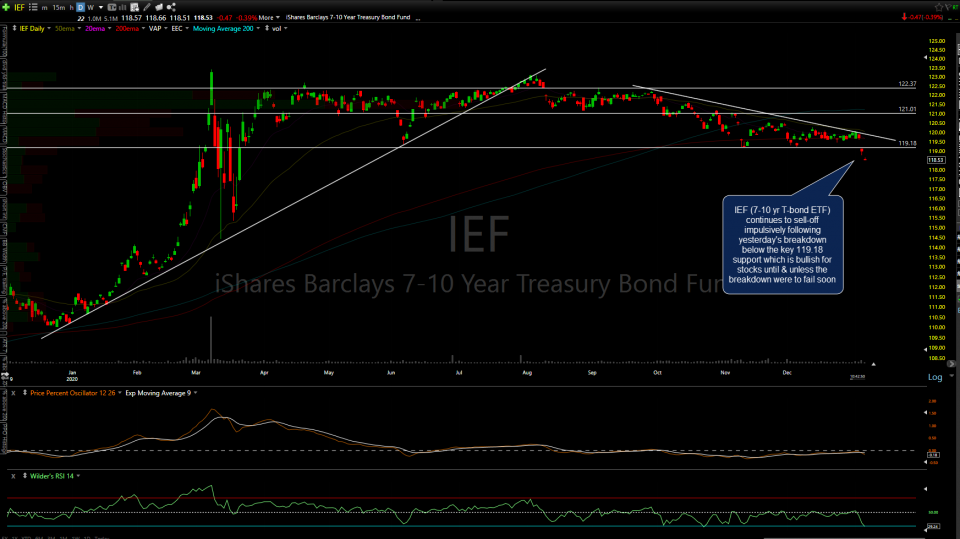Click the folder open icon in toolbar

(x=159, y=7)
